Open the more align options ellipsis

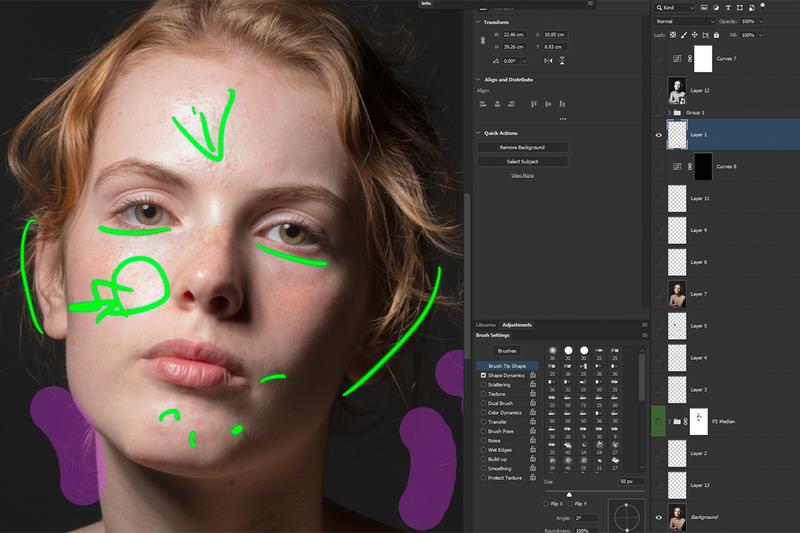[x=562, y=118]
